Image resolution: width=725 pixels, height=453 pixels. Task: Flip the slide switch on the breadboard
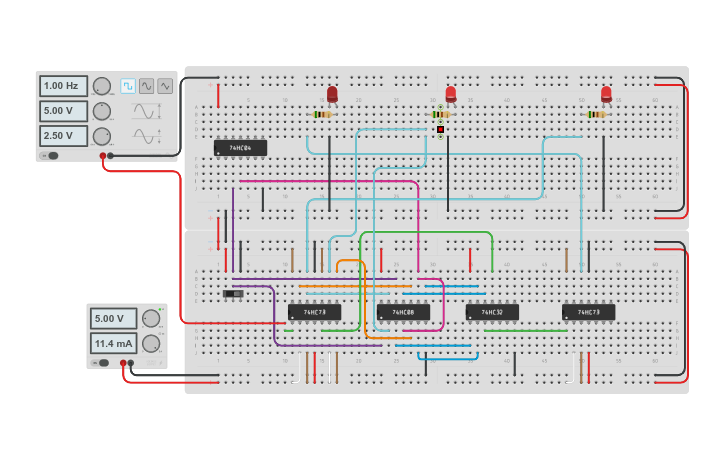[233, 294]
